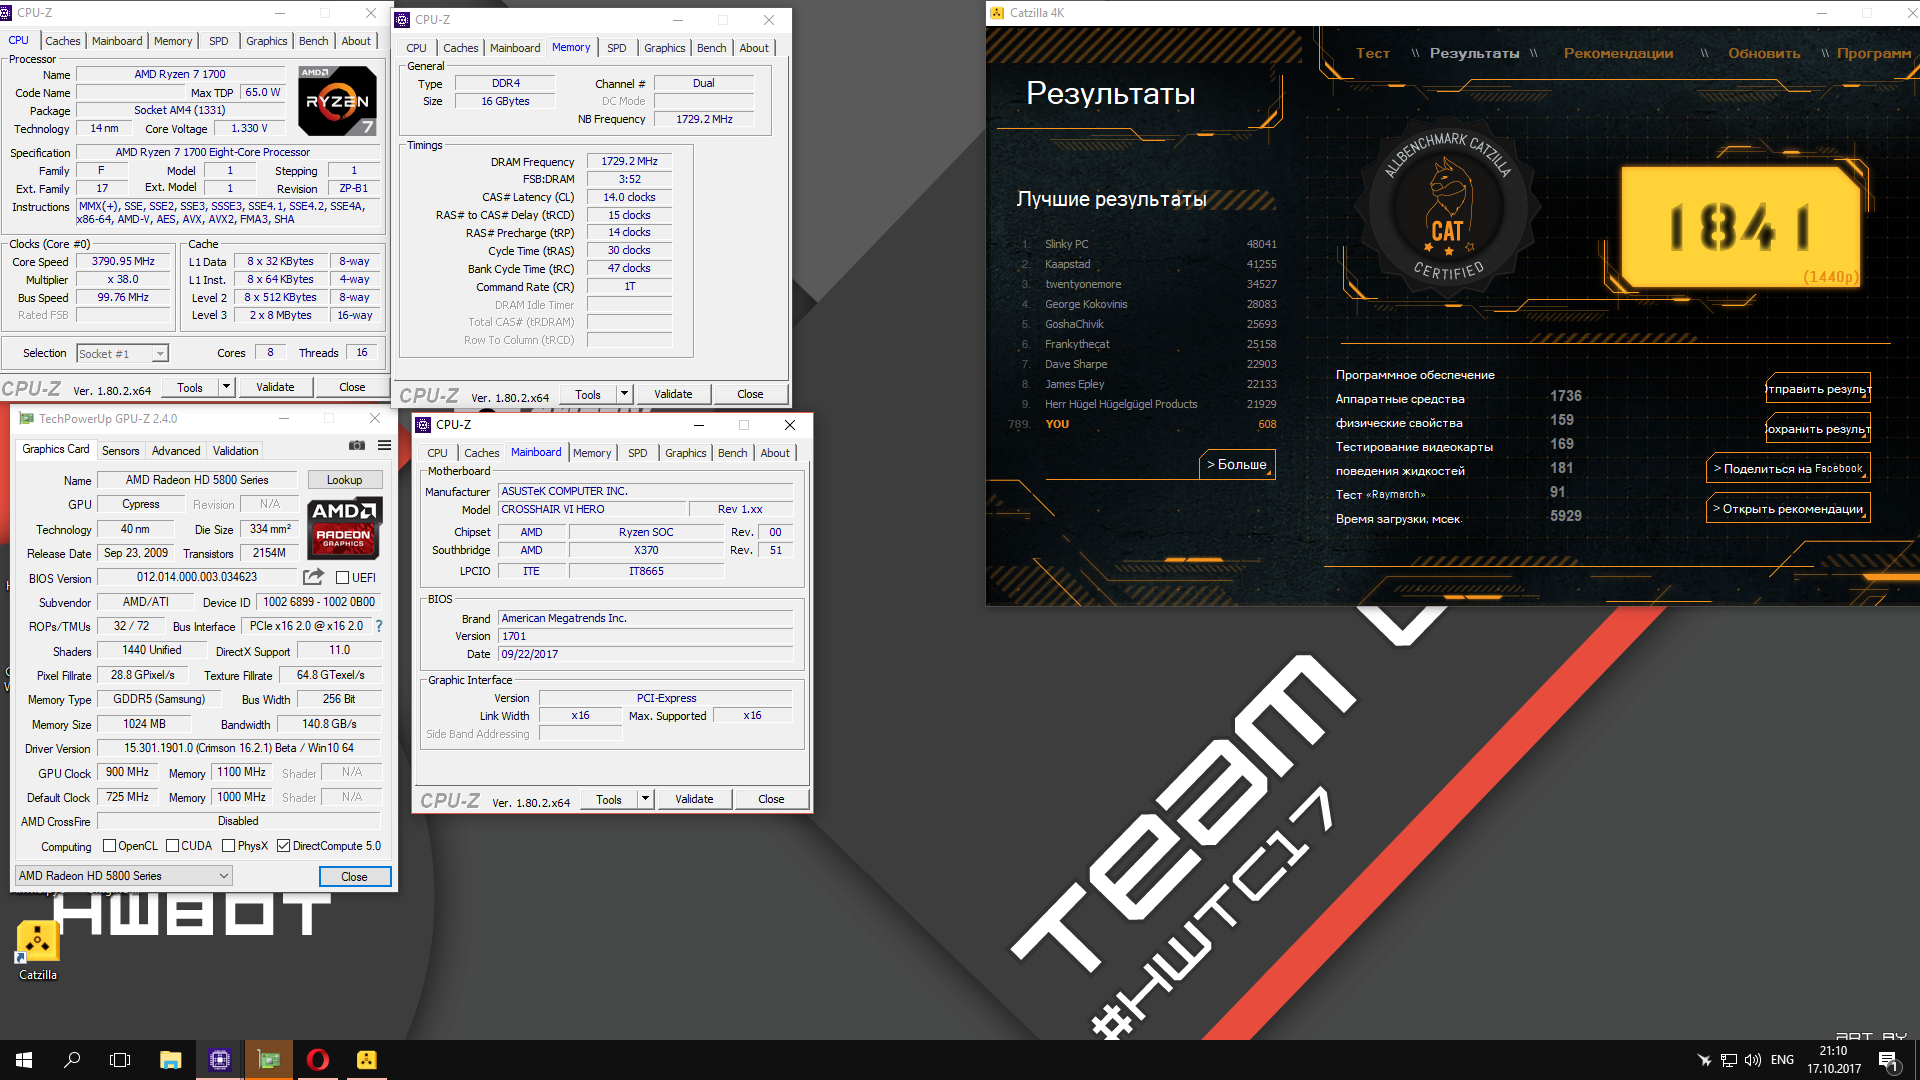Expand Tools dropdown arrow in top-left CPU-Z
This screenshot has width=1920, height=1080.
(226, 387)
